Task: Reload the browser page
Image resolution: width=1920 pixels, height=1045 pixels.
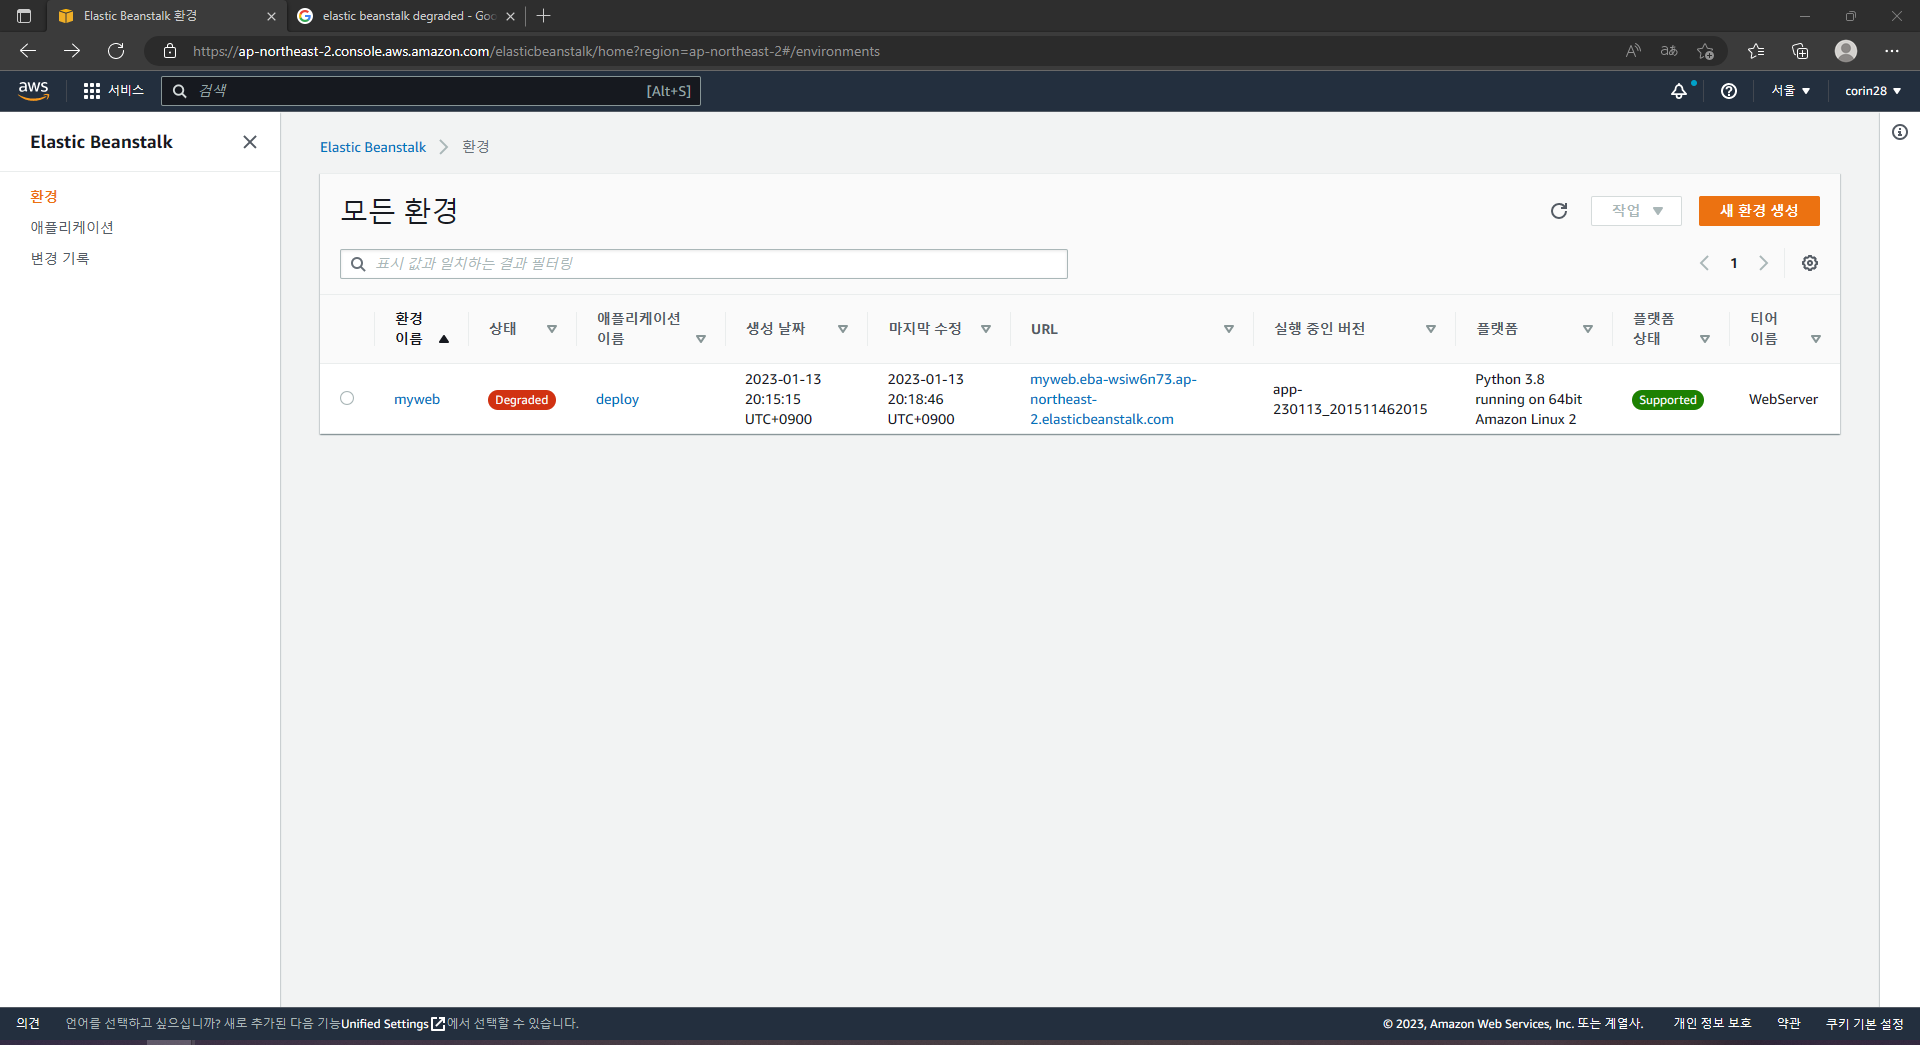Action: click(116, 51)
